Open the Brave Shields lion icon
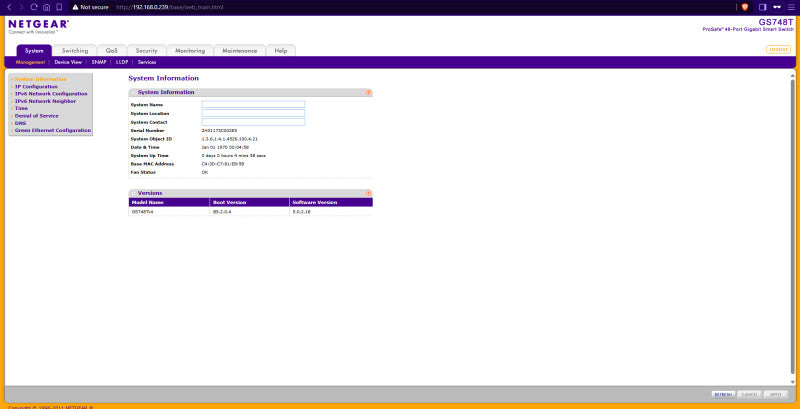Screen dimensions: 800x409 (x=744, y=7)
